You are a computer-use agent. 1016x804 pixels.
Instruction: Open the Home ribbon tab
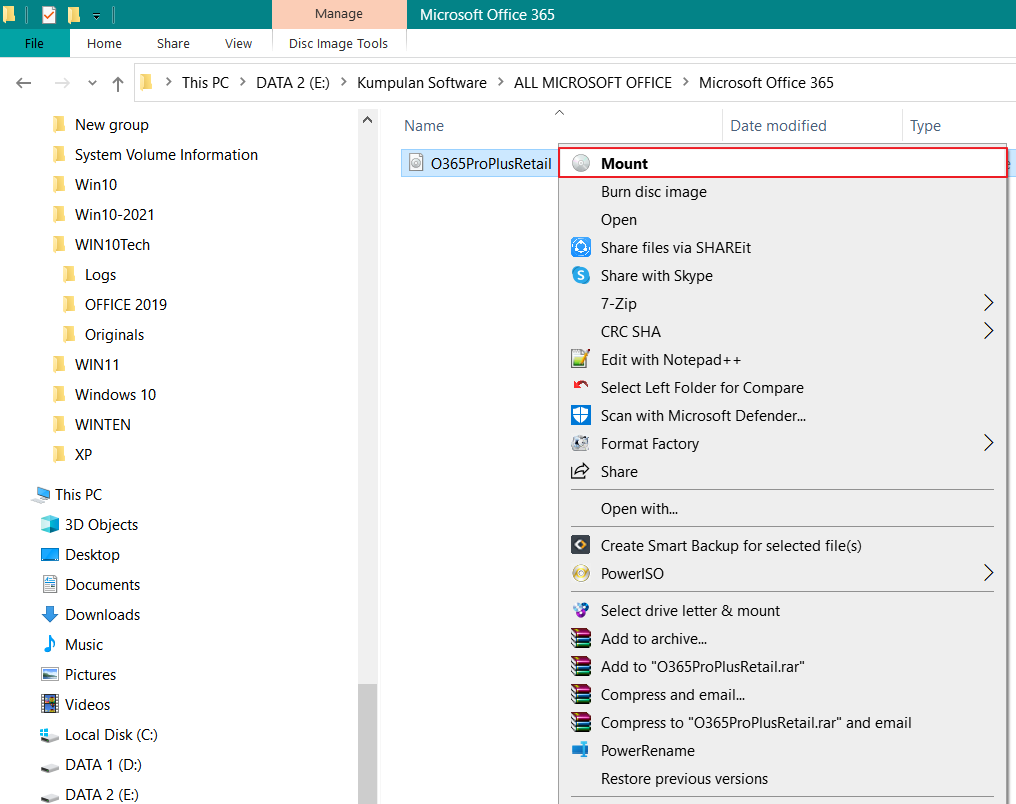coord(104,43)
